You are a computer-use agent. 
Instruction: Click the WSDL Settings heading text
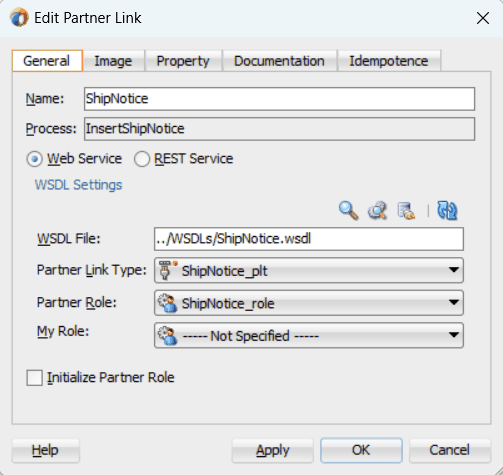click(79, 185)
